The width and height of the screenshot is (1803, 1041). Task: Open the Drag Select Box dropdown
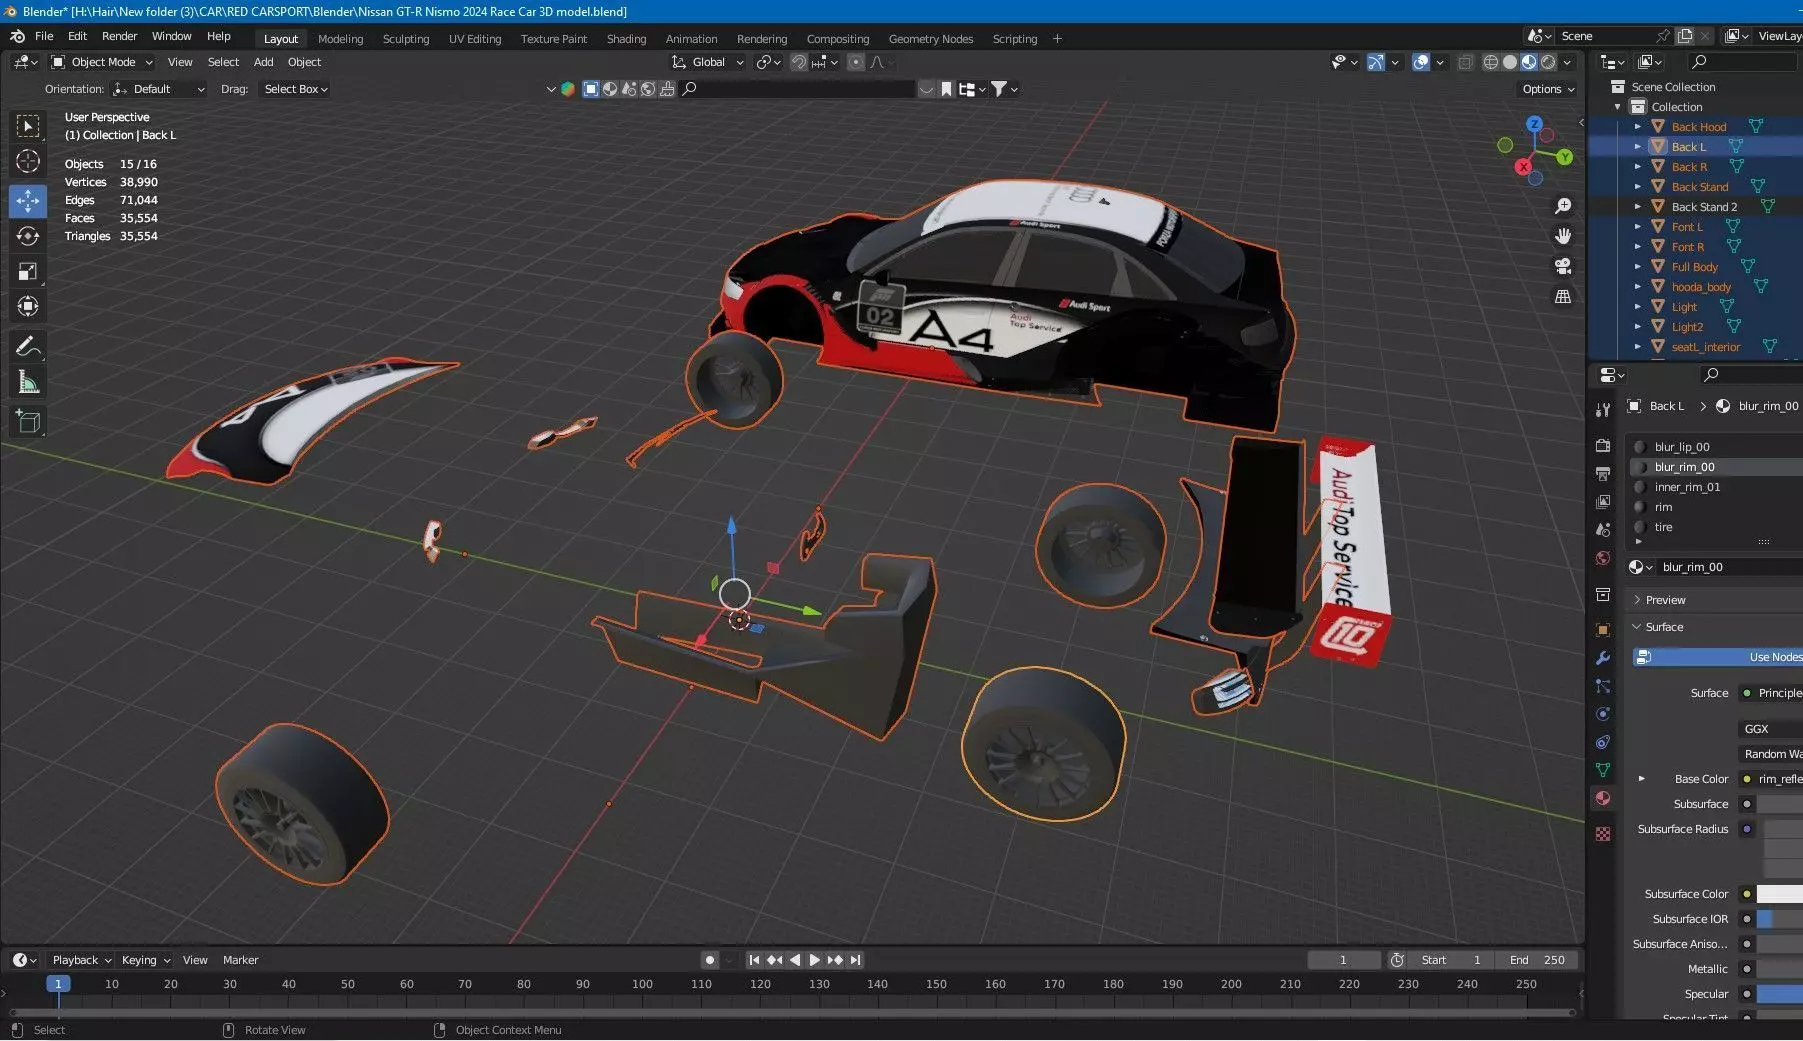pyautogui.click(x=295, y=89)
